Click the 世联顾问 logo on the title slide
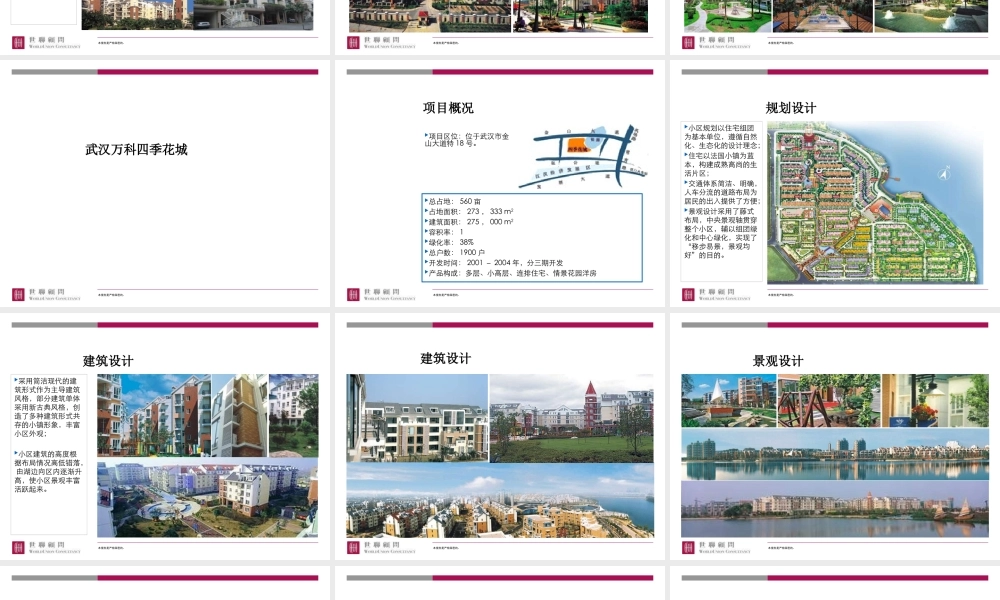Image resolution: width=1000 pixels, height=600 pixels. (47, 295)
